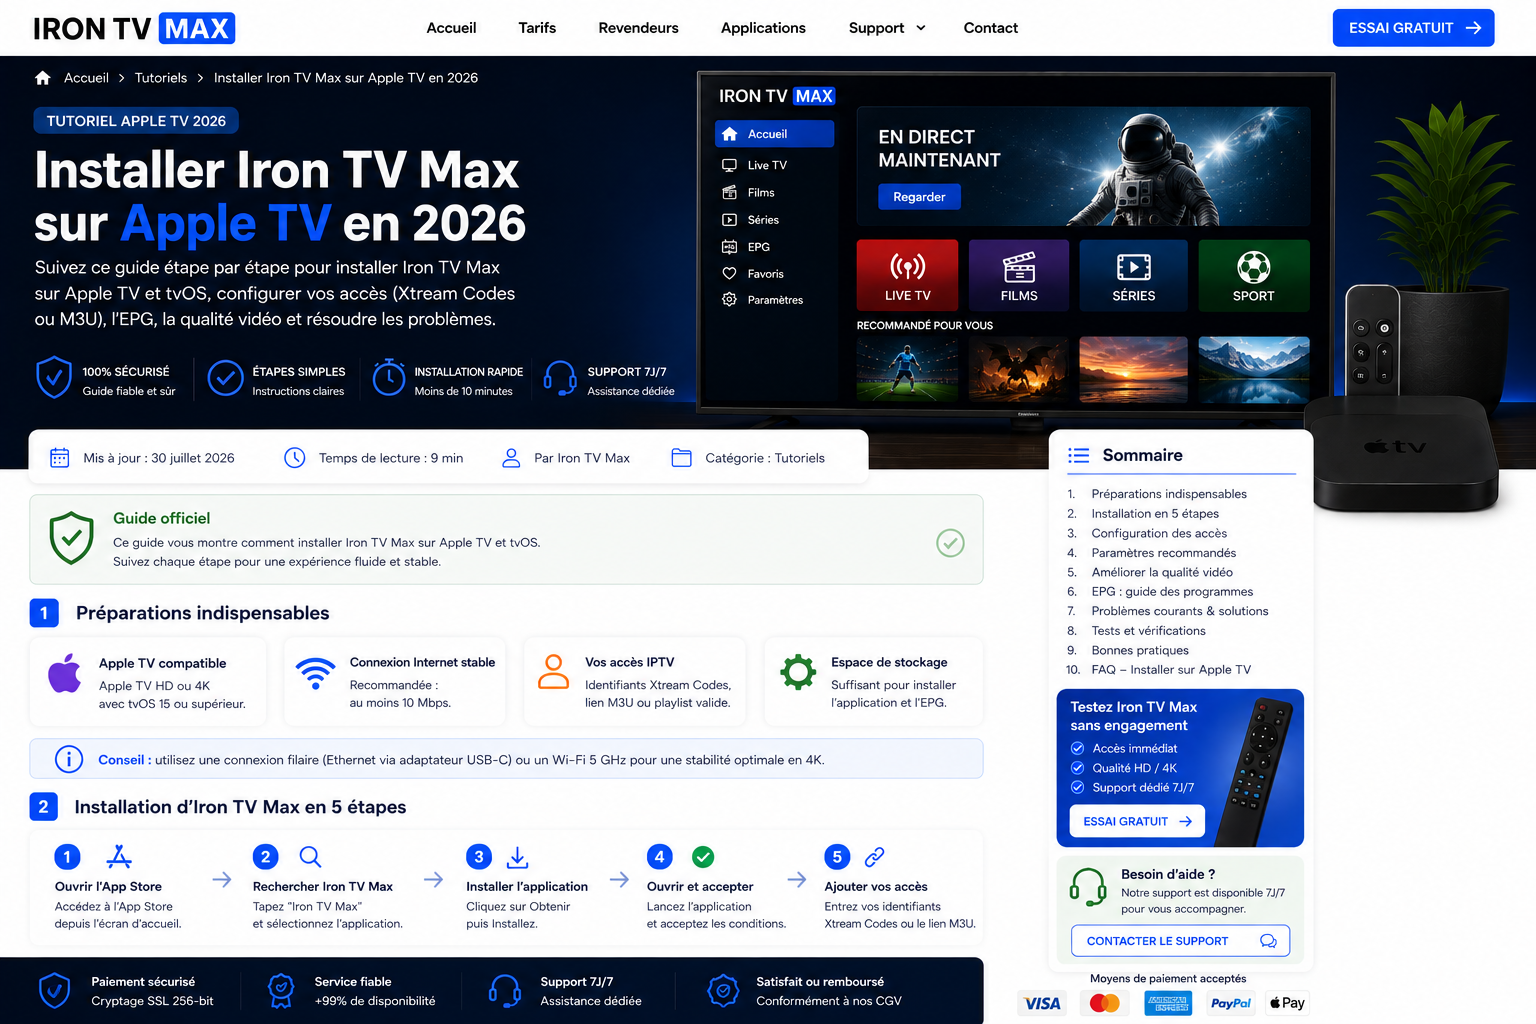Image resolution: width=1536 pixels, height=1024 pixels.
Task: Click the link chain icon in step 5
Action: click(x=875, y=857)
